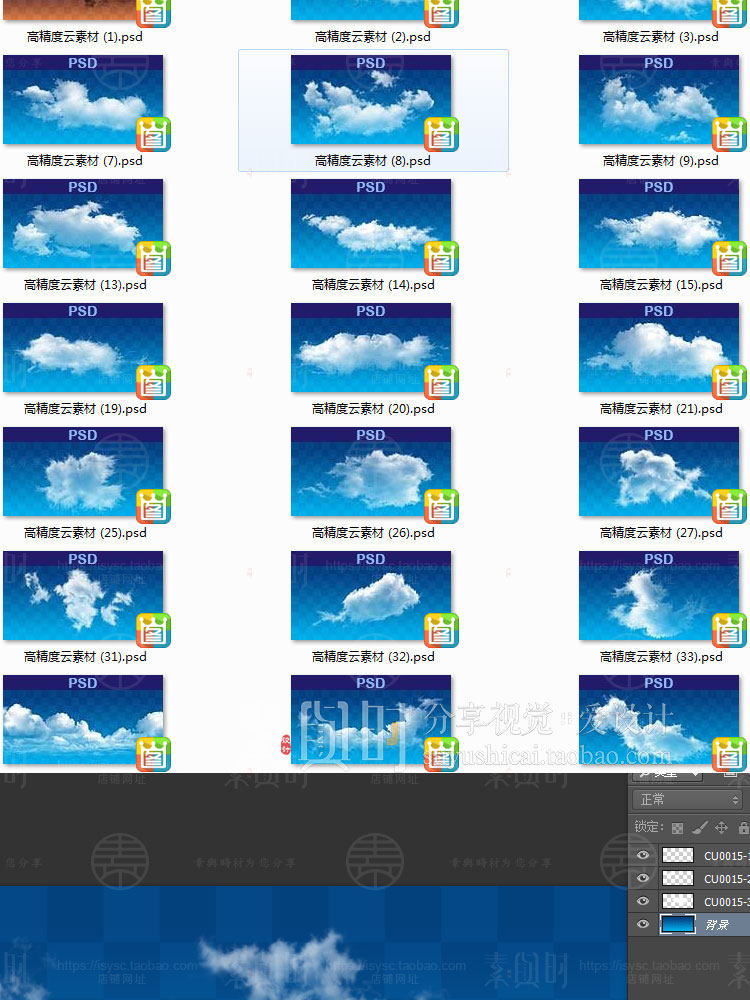Toggle lock all padlock icon
This screenshot has width=750, height=1000.
tap(744, 828)
